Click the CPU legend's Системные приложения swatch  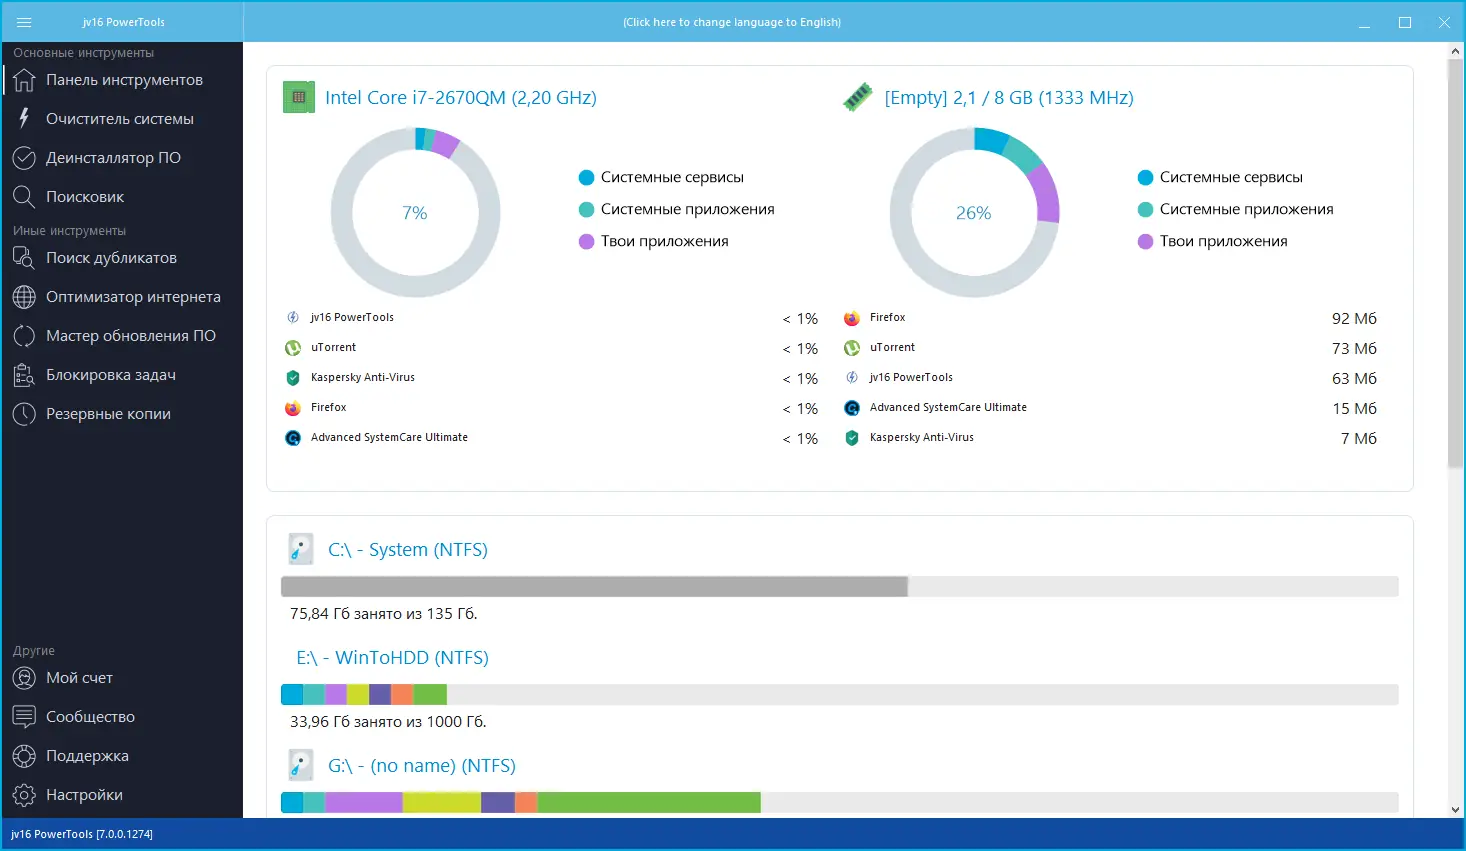587,210
